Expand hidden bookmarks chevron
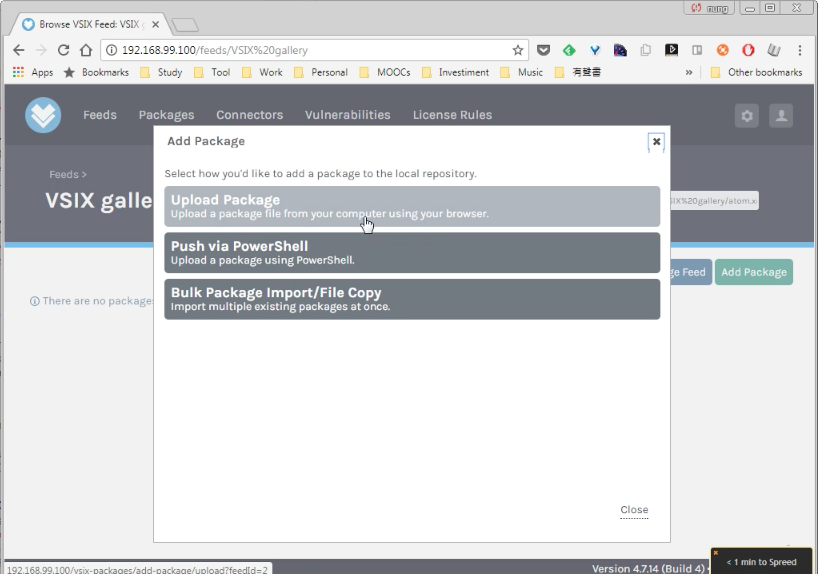This screenshot has height=574, width=818. 689,72
